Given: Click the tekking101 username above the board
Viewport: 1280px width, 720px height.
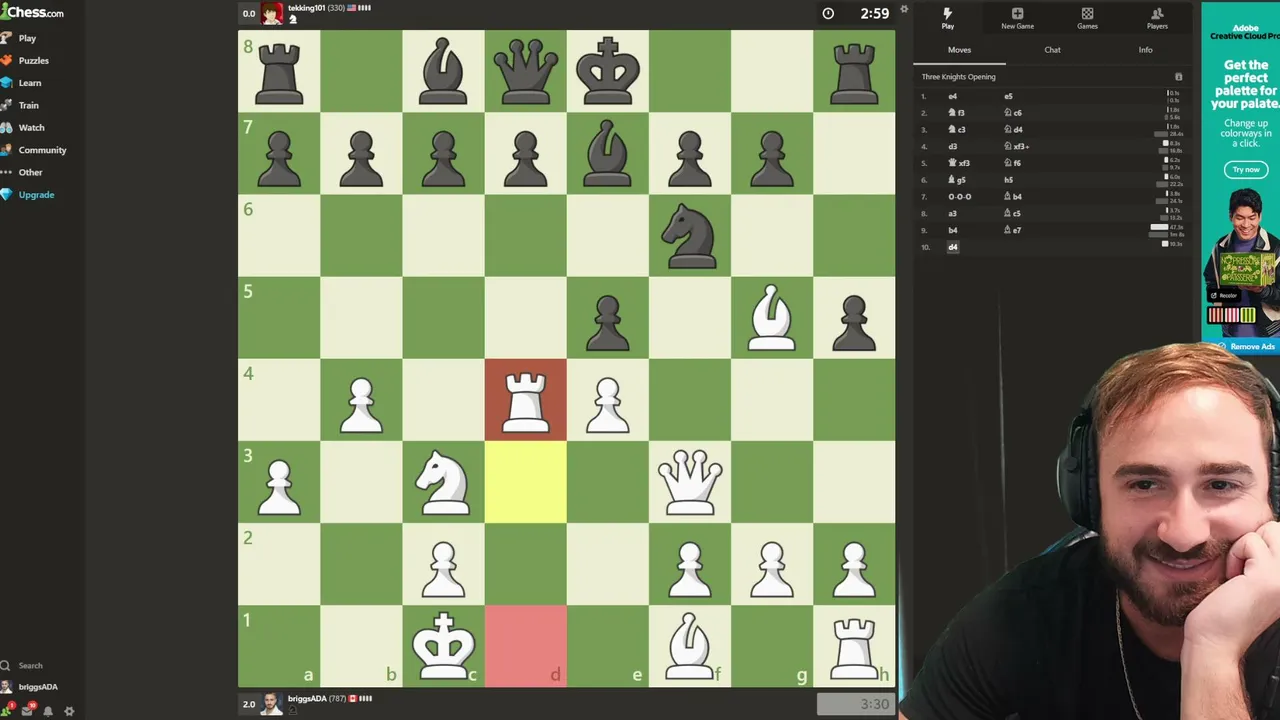Looking at the screenshot, I should click(306, 8).
